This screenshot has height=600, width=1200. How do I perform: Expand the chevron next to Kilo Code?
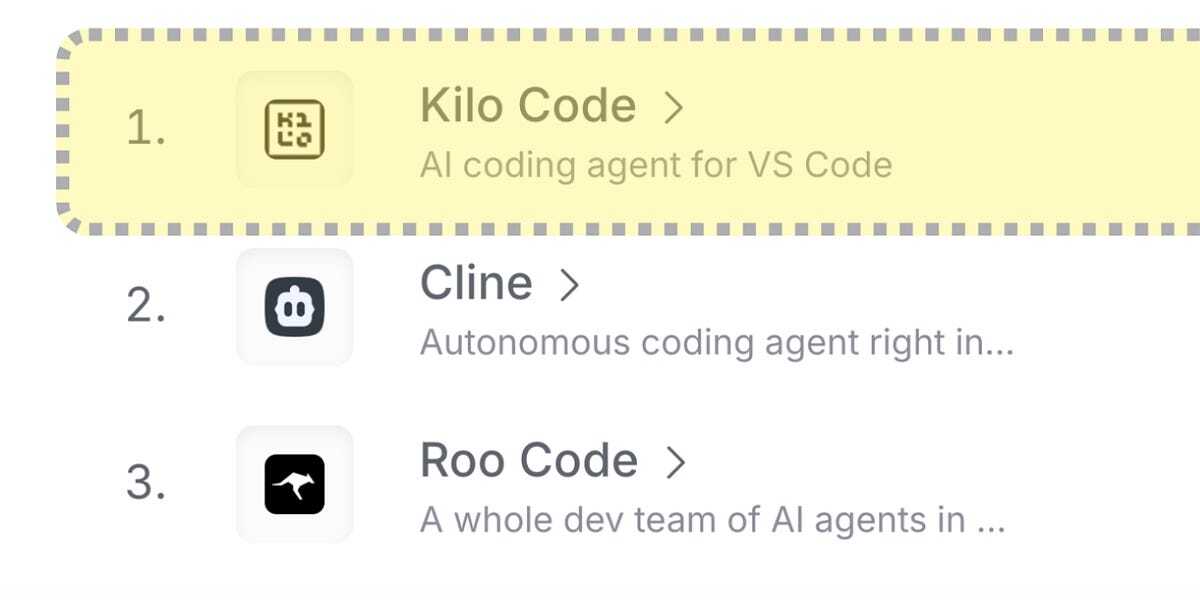point(675,108)
